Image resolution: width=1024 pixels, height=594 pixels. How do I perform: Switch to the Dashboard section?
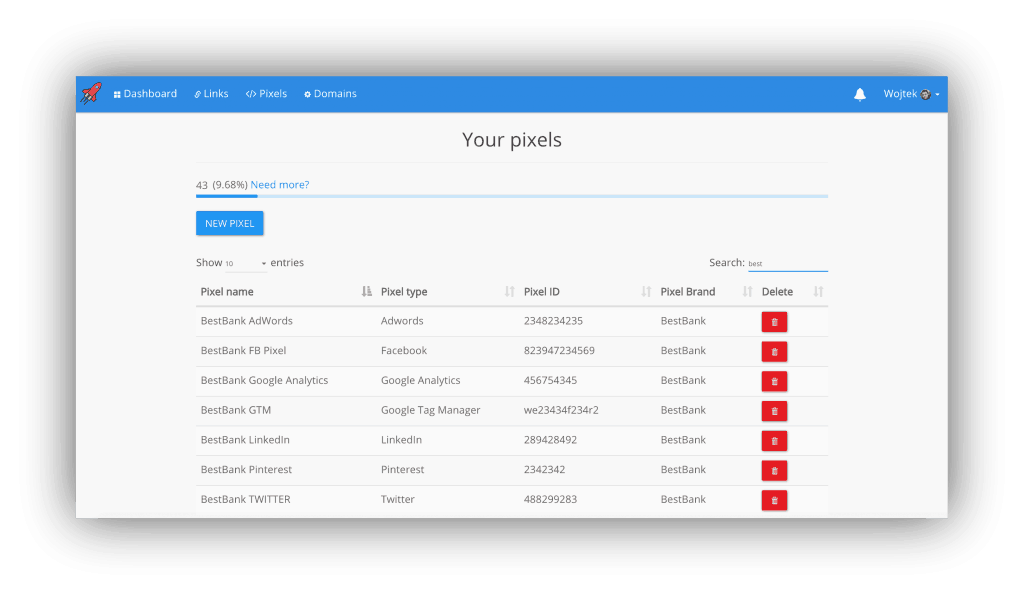pyautogui.click(x=146, y=93)
